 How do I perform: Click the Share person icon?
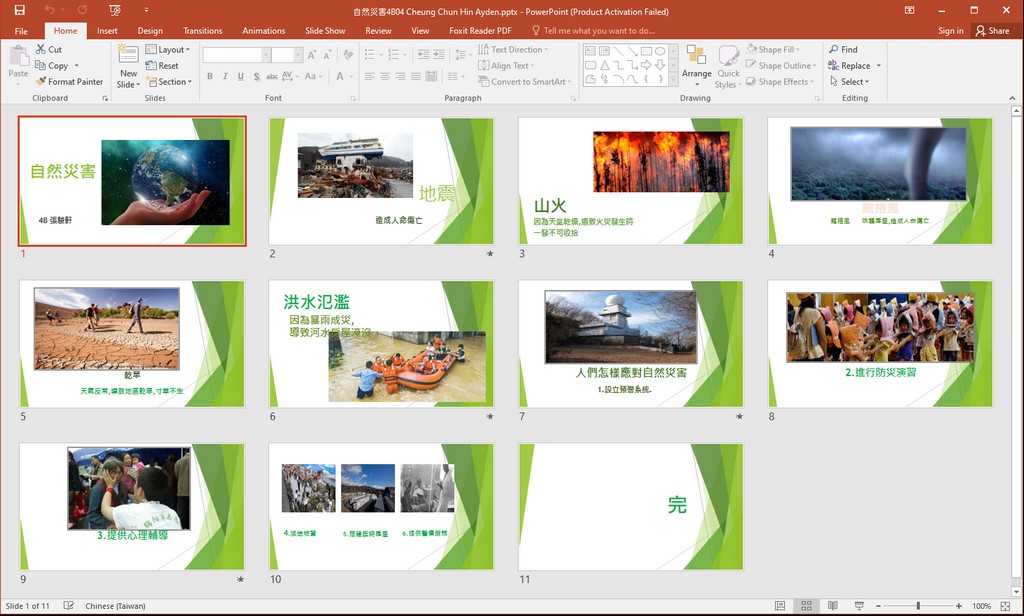980,31
